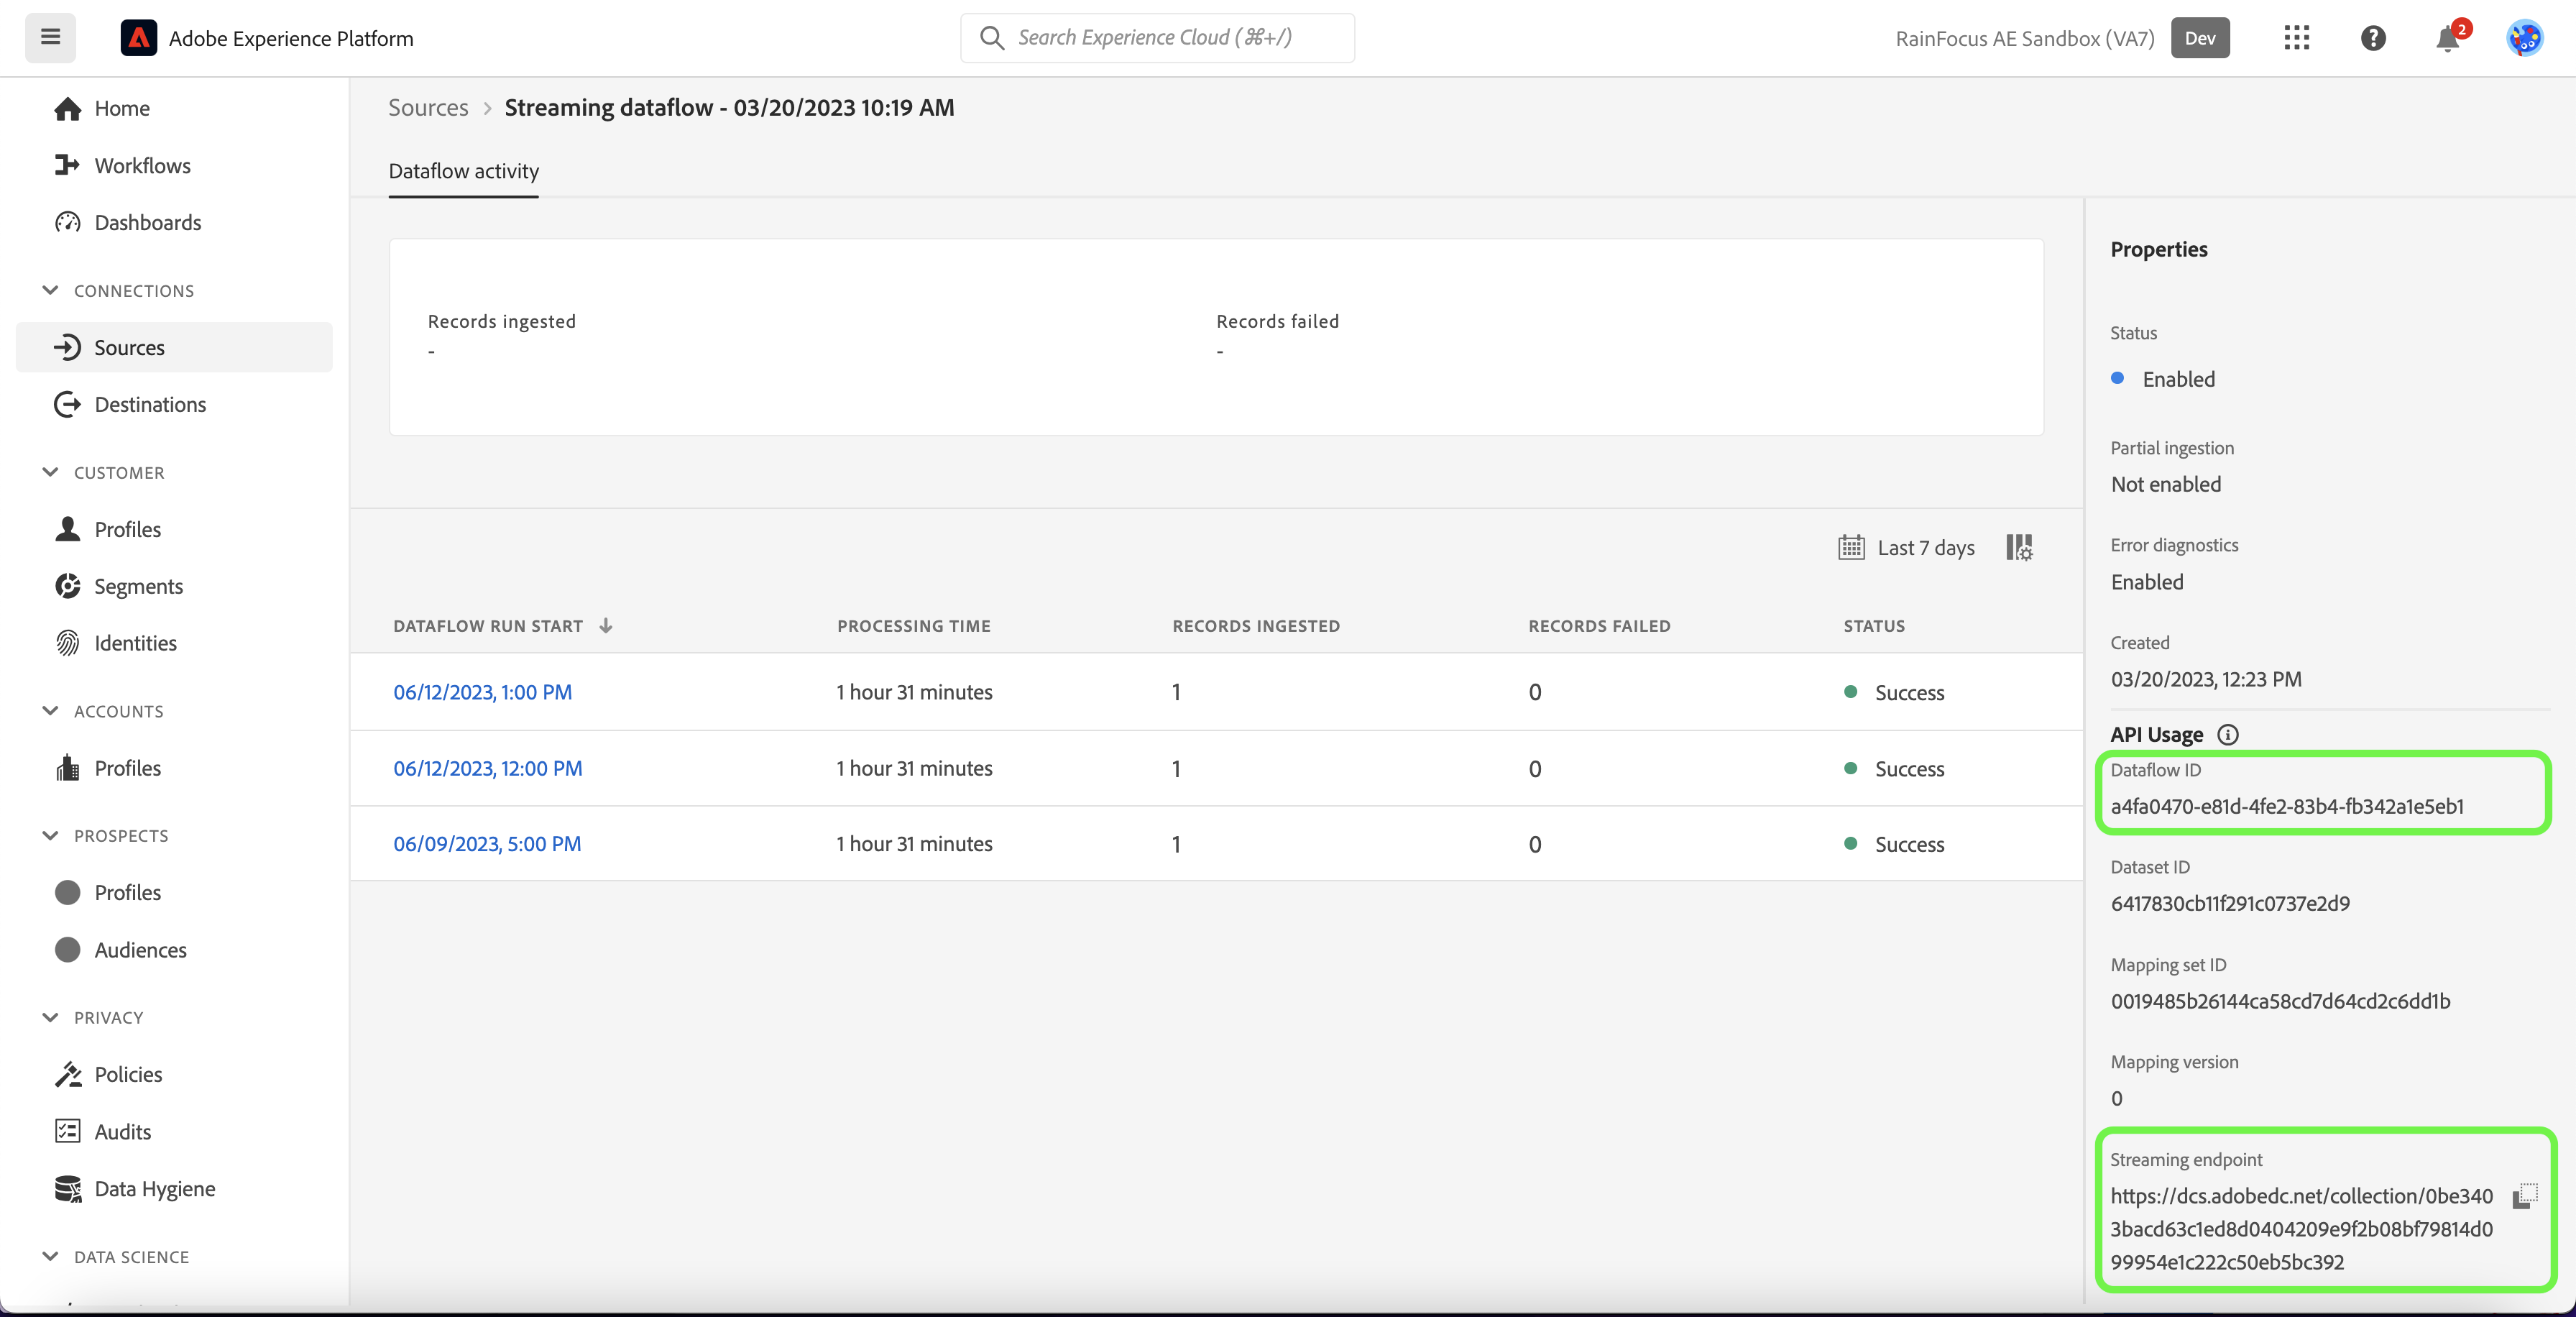This screenshot has height=1317, width=2576.
Task: Collapse the CONNECTIONS section
Action: point(50,290)
